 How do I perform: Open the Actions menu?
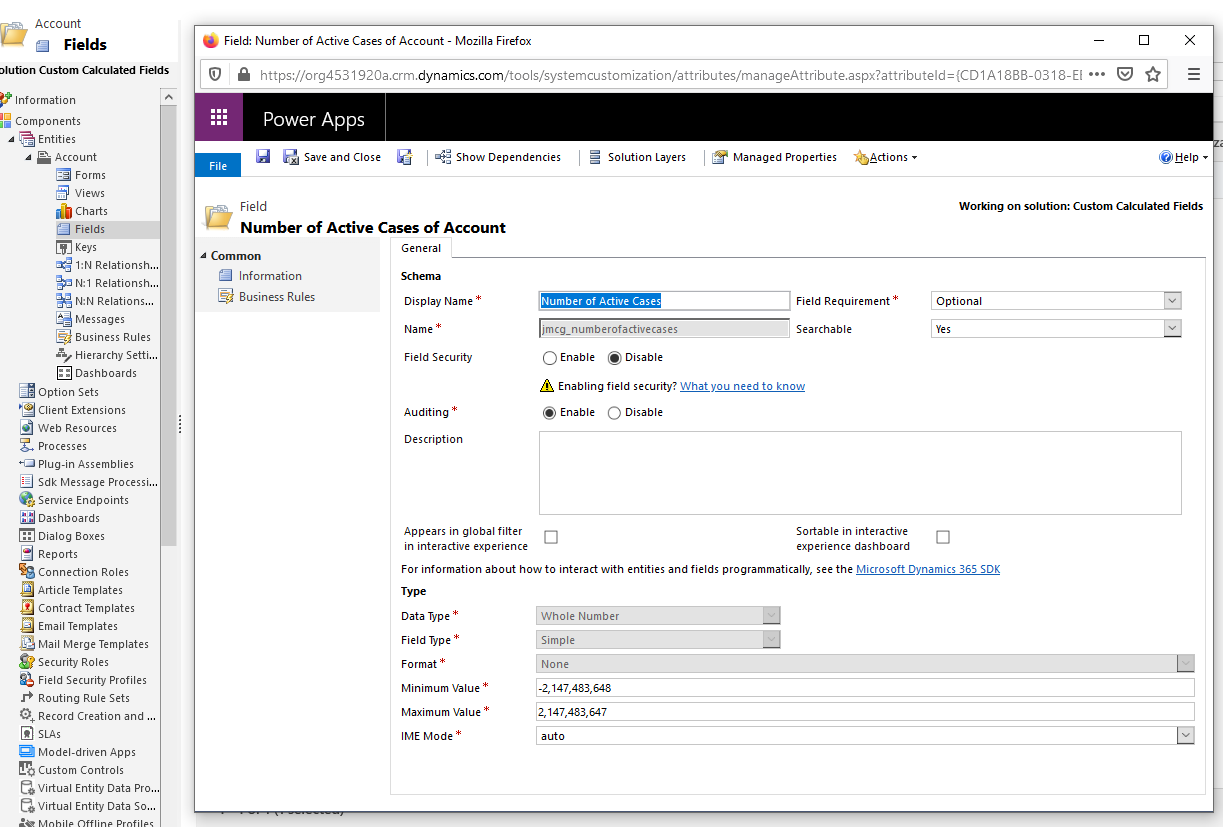coord(886,157)
